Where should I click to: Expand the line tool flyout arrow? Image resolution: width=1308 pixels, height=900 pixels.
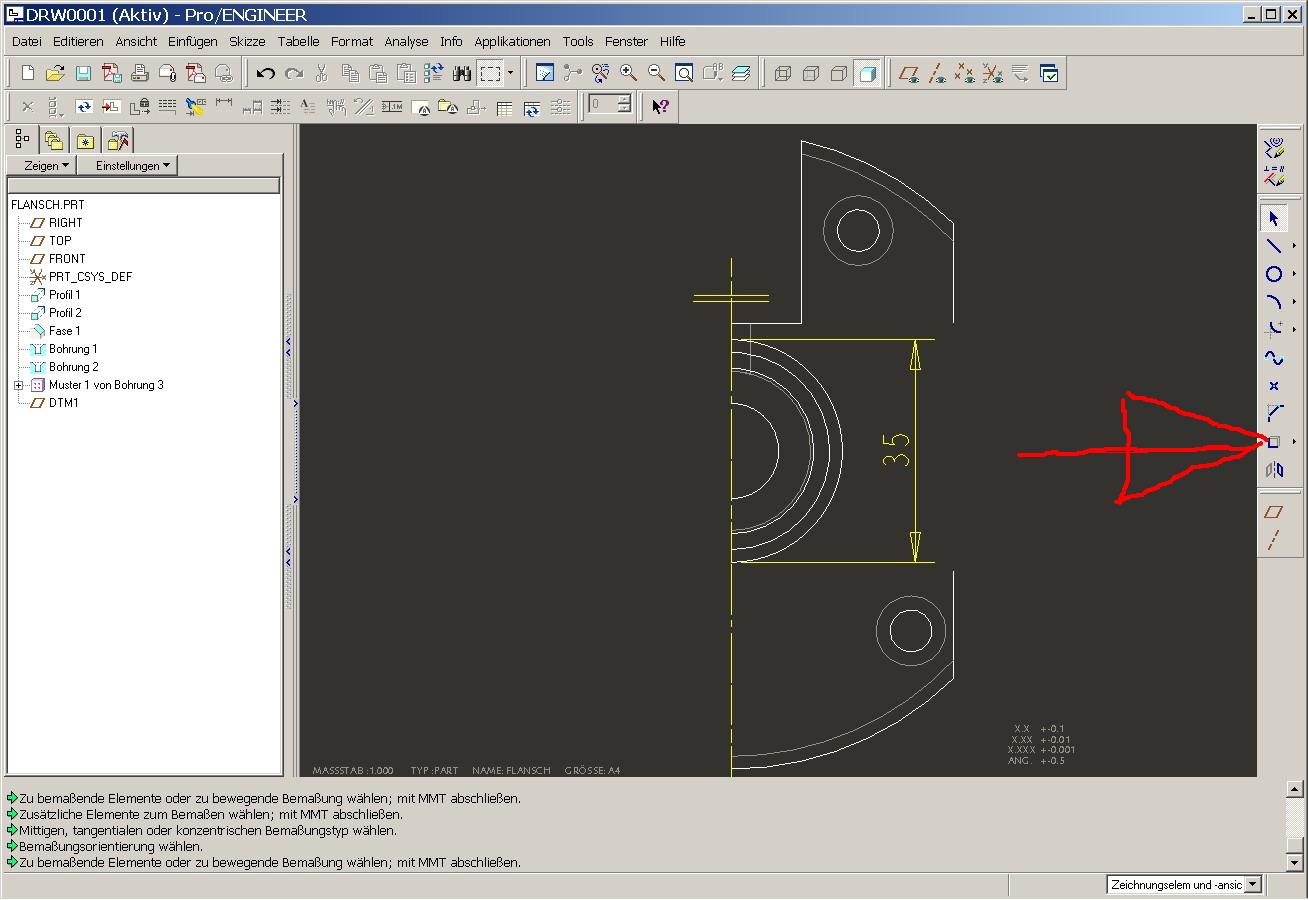1295,246
